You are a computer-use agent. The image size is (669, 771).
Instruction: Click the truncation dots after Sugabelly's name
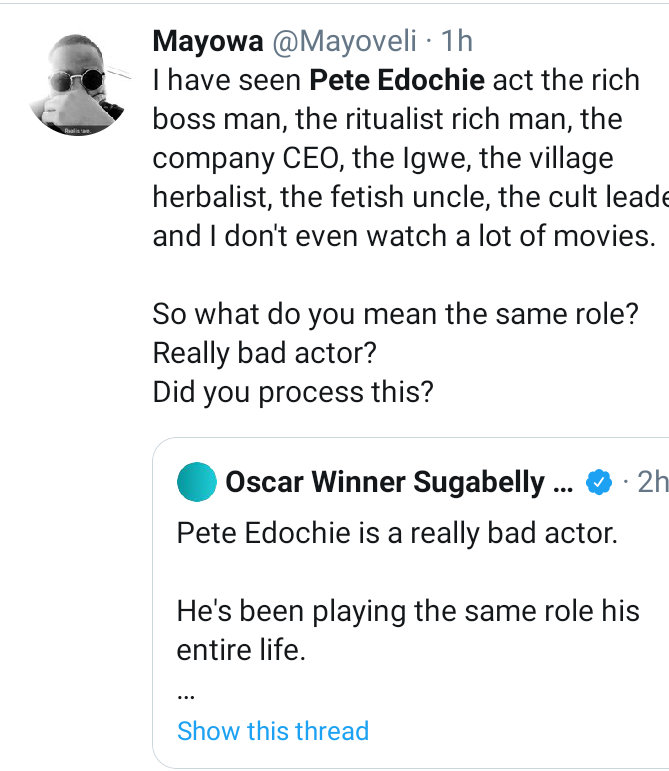click(x=562, y=483)
